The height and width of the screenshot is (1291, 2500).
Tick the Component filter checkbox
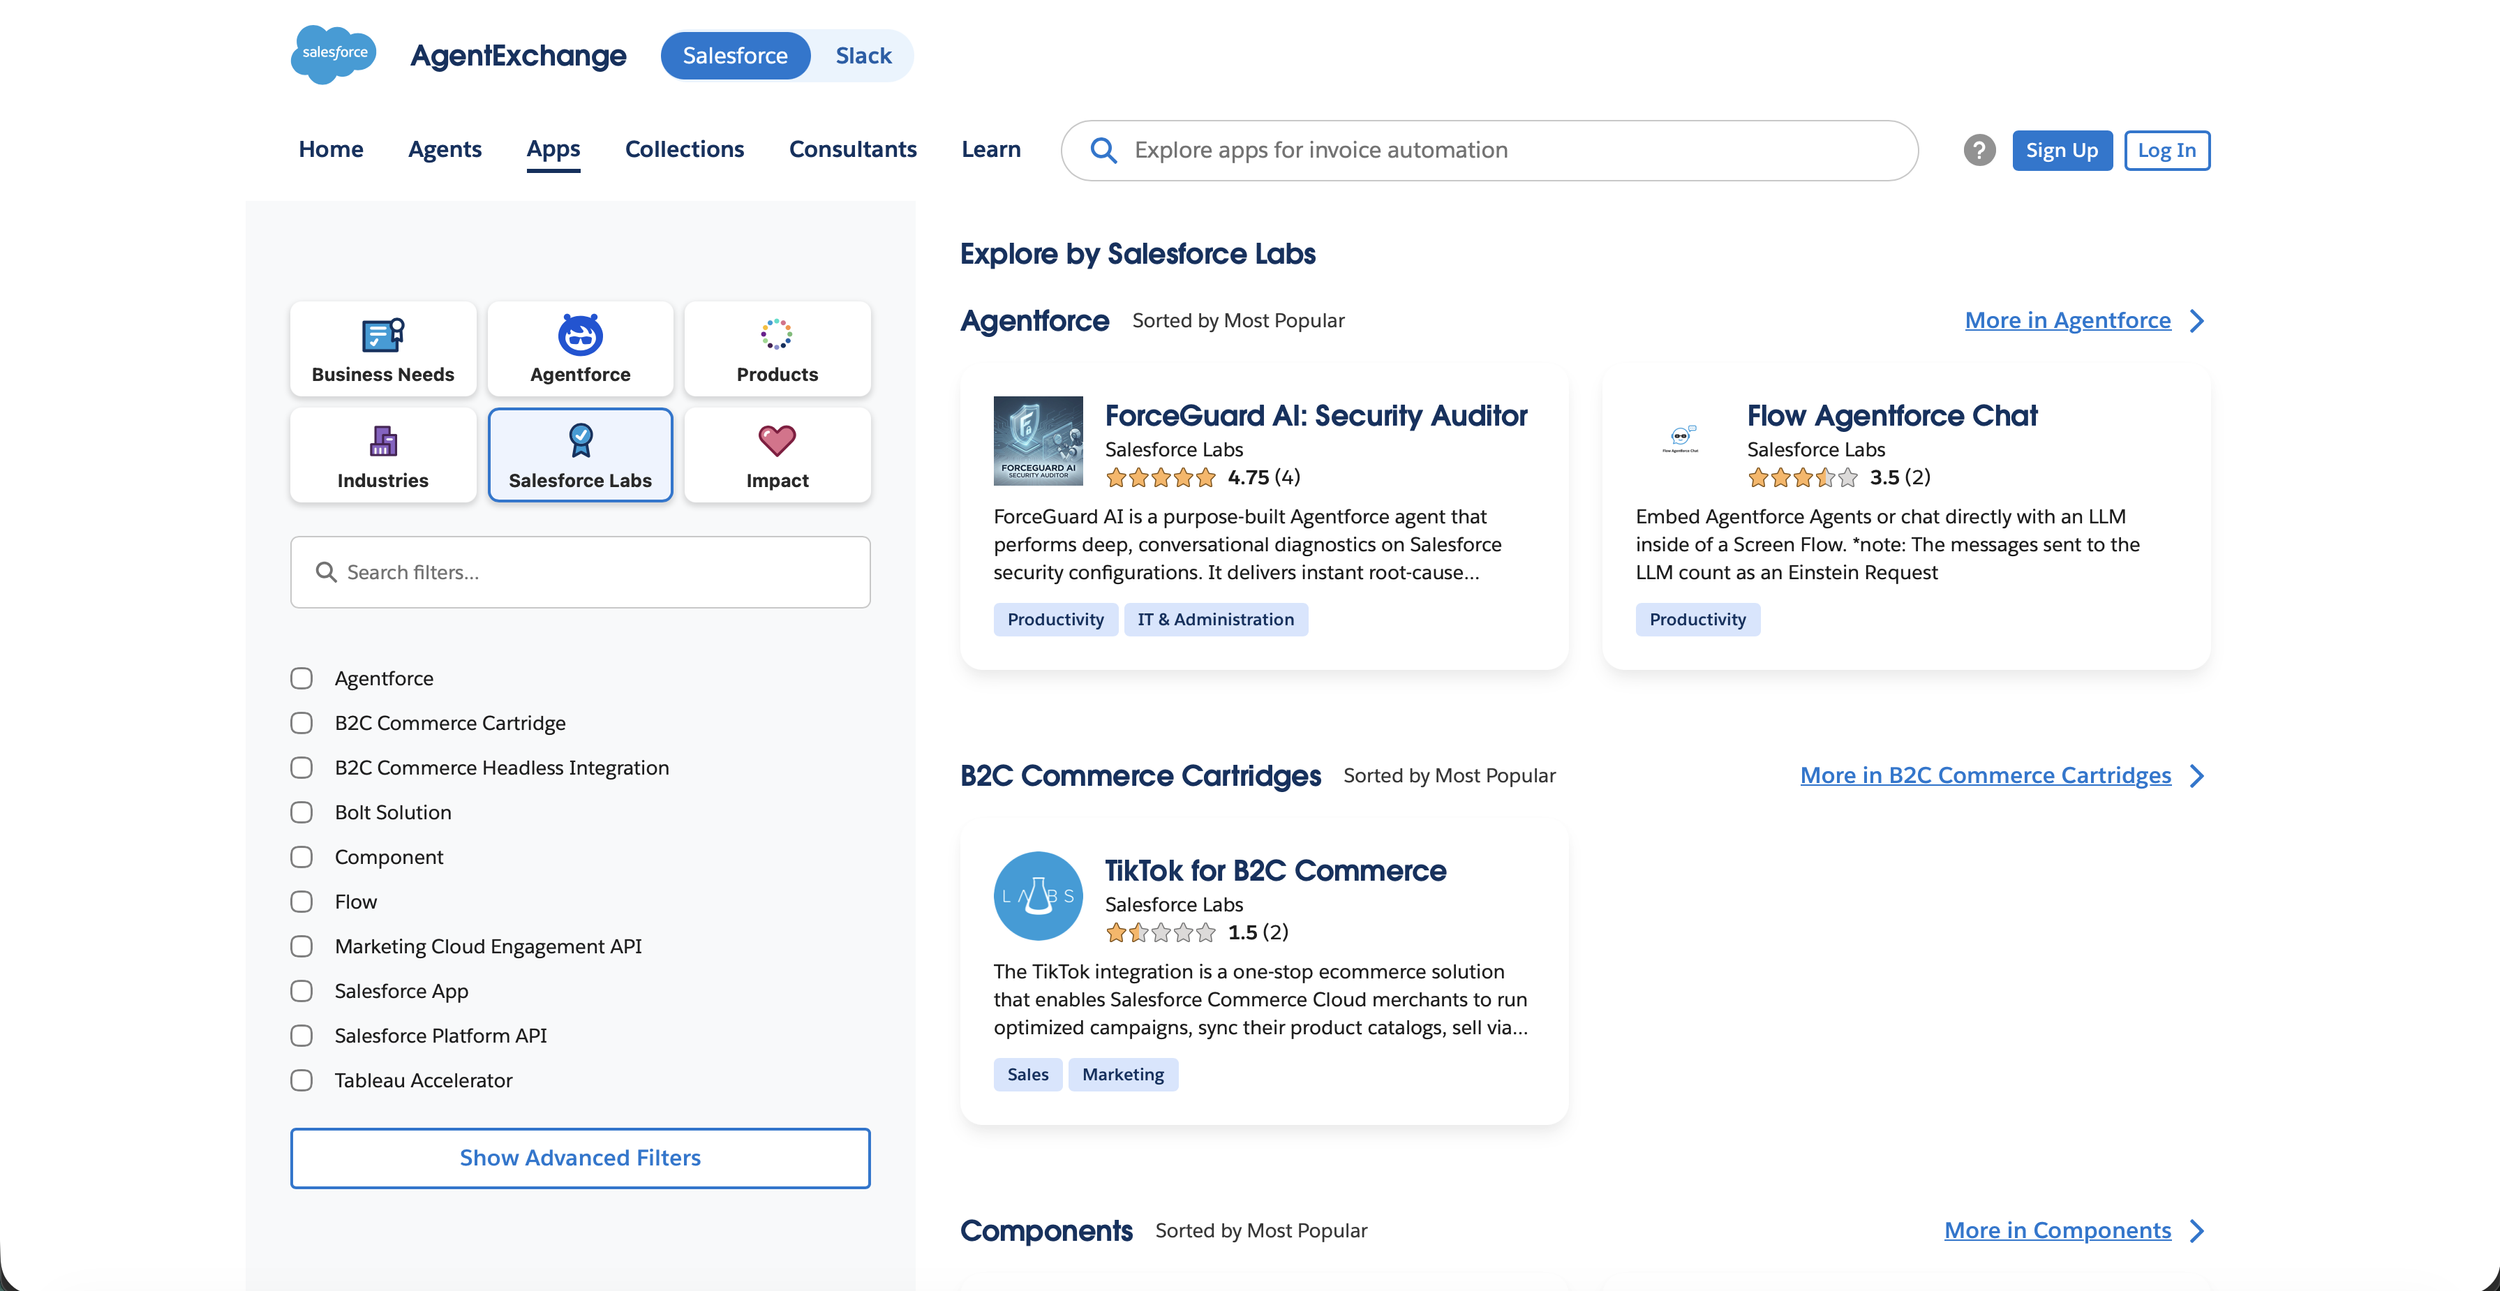(x=301, y=857)
